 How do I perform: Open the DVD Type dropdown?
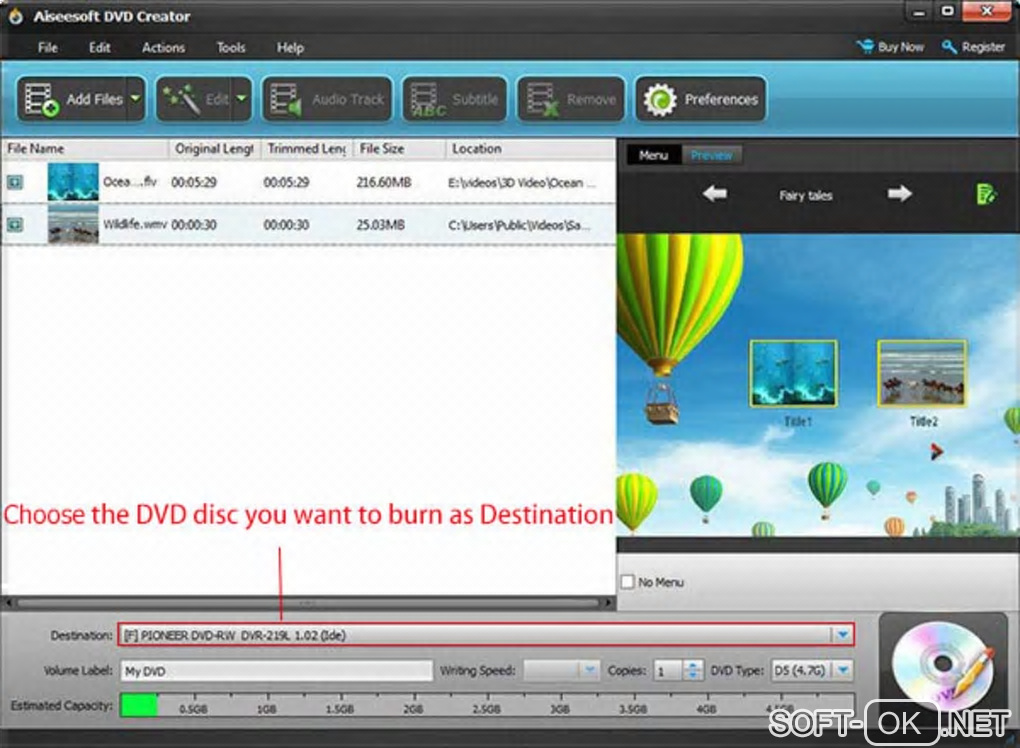[843, 670]
